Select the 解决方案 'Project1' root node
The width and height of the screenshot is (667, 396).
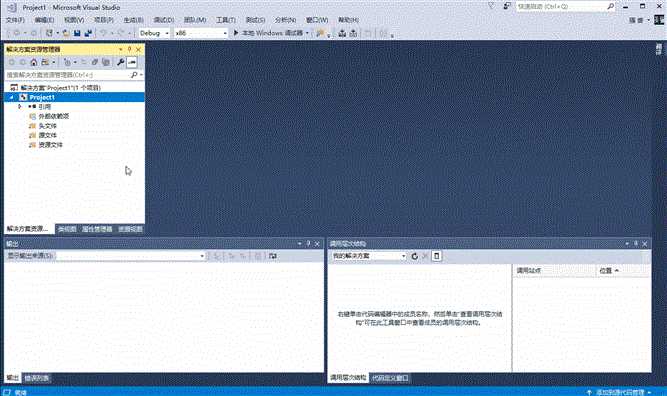[x=55, y=88]
